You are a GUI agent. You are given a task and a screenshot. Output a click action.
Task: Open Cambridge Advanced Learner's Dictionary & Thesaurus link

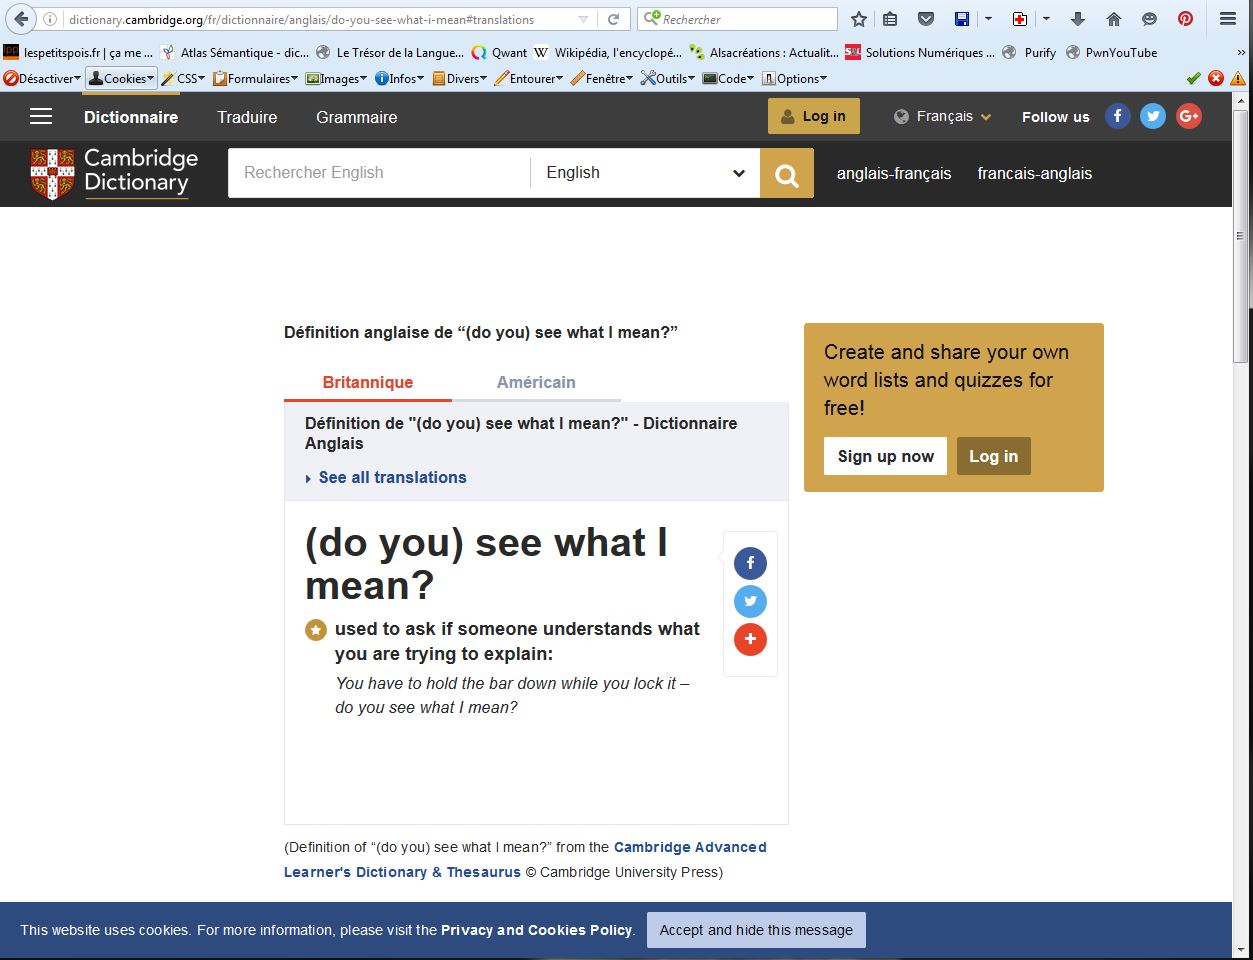[525, 859]
